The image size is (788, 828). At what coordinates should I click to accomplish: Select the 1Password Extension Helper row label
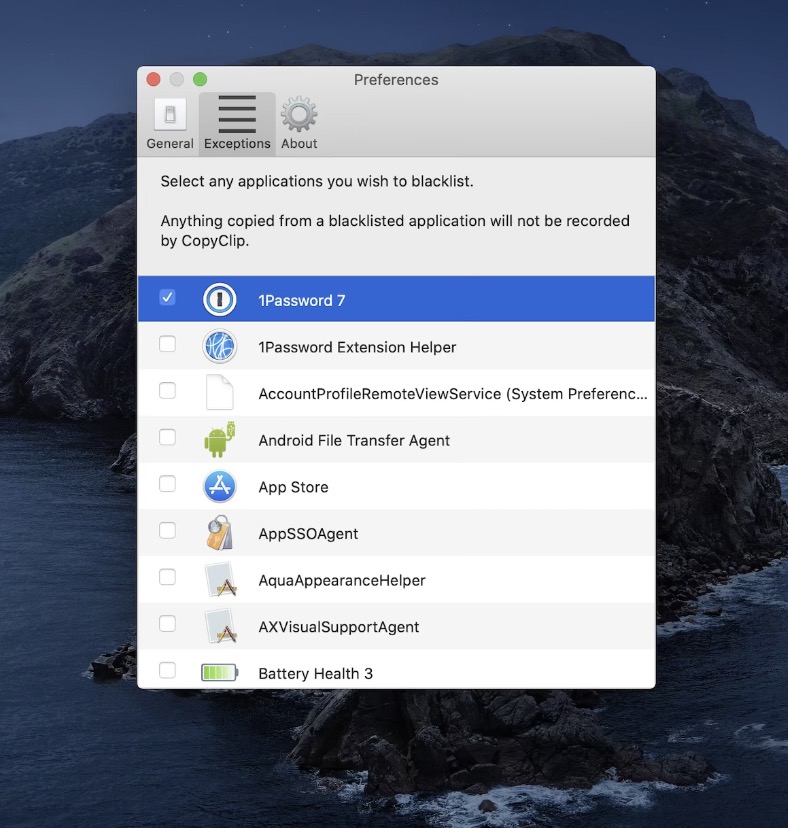click(x=357, y=347)
